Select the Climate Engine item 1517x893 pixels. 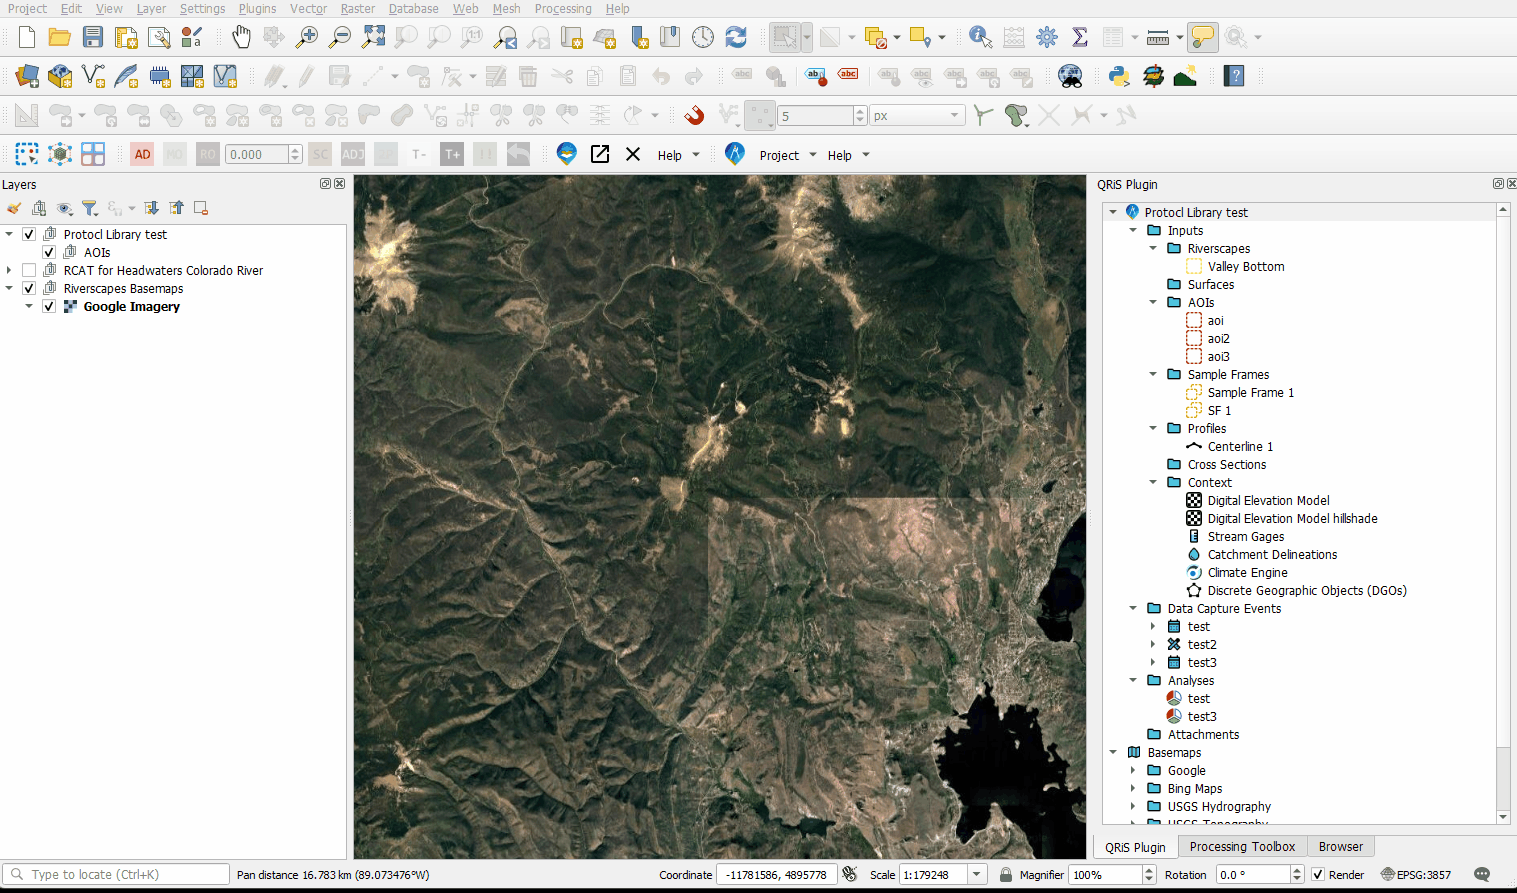(x=1247, y=572)
